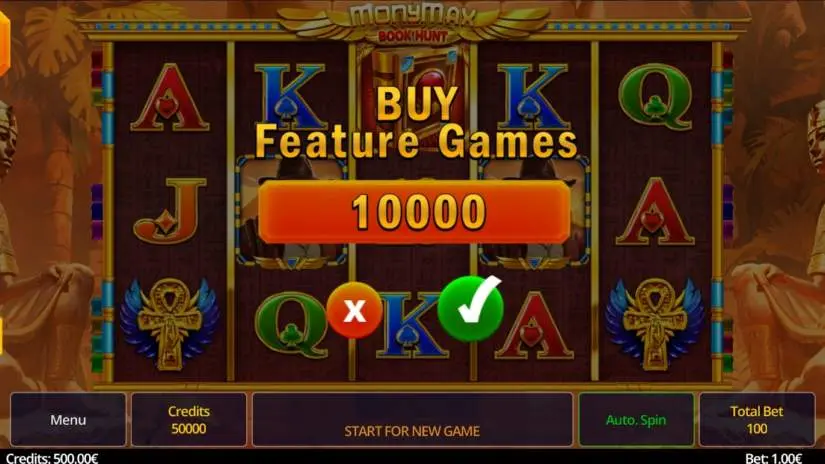
Task: Click the golden ankh symbol on left reel
Action: [169, 324]
